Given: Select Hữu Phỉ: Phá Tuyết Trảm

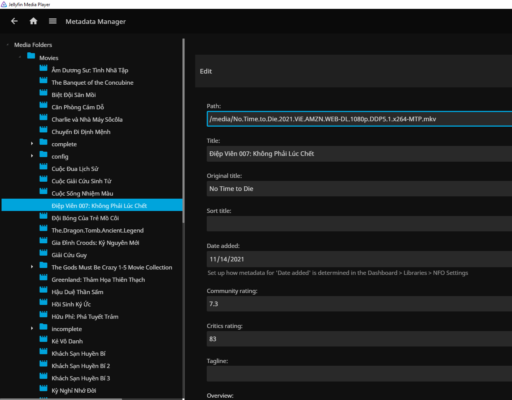Looking at the screenshot, I should (x=85, y=317).
